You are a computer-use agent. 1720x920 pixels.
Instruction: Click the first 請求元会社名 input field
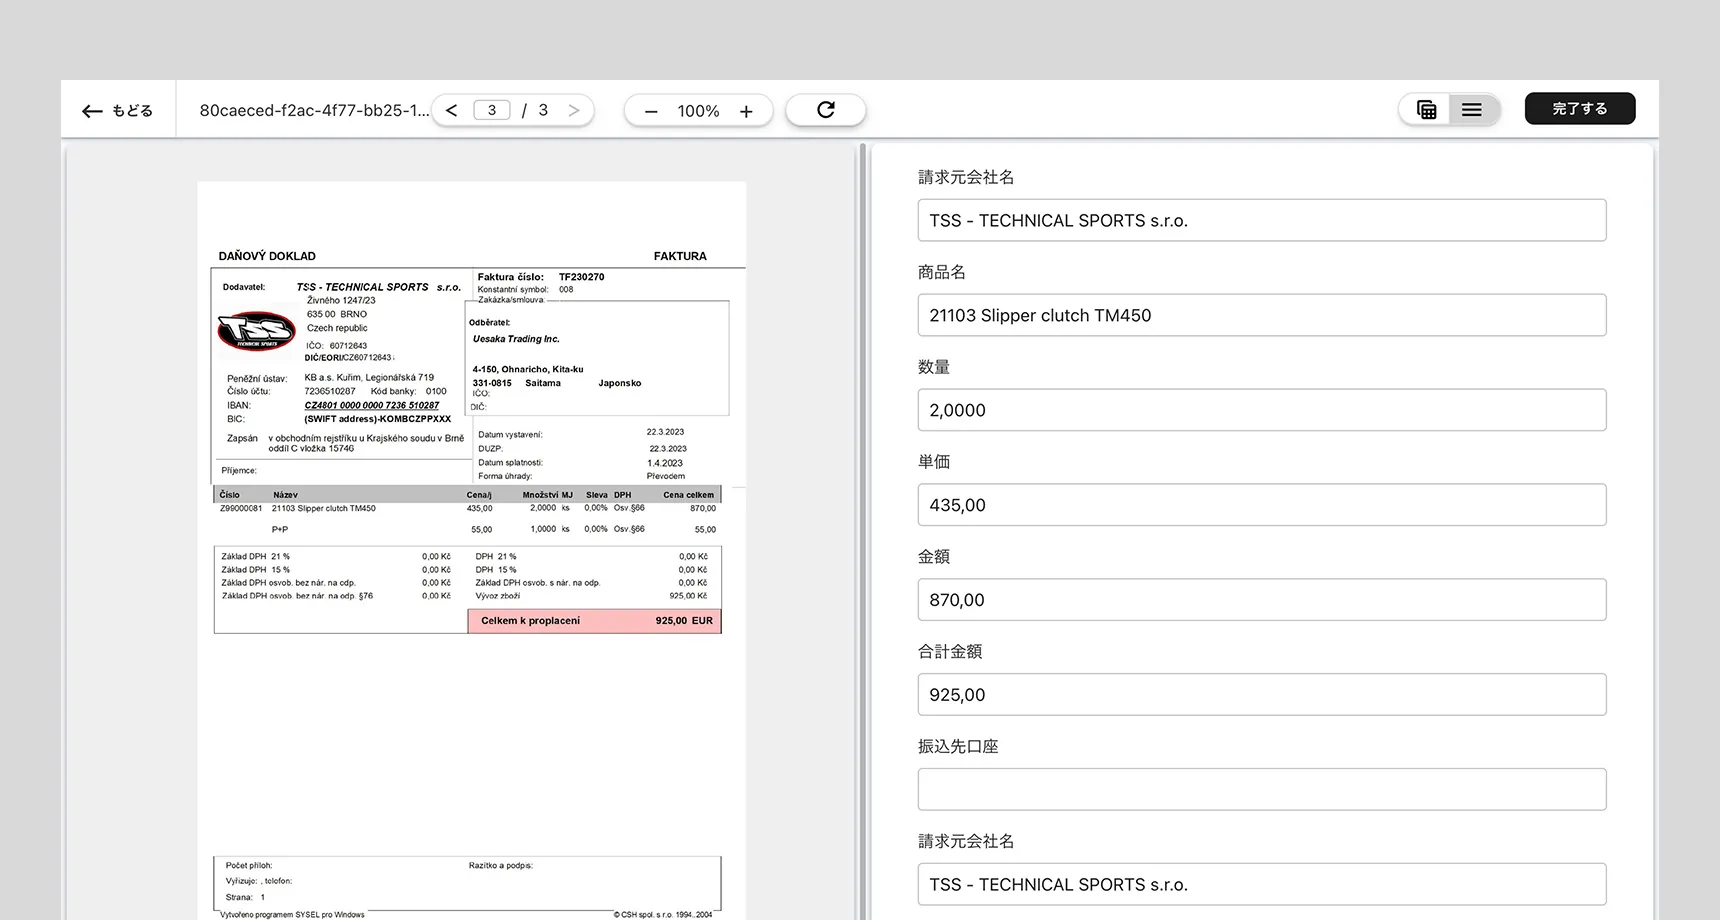(x=1262, y=220)
